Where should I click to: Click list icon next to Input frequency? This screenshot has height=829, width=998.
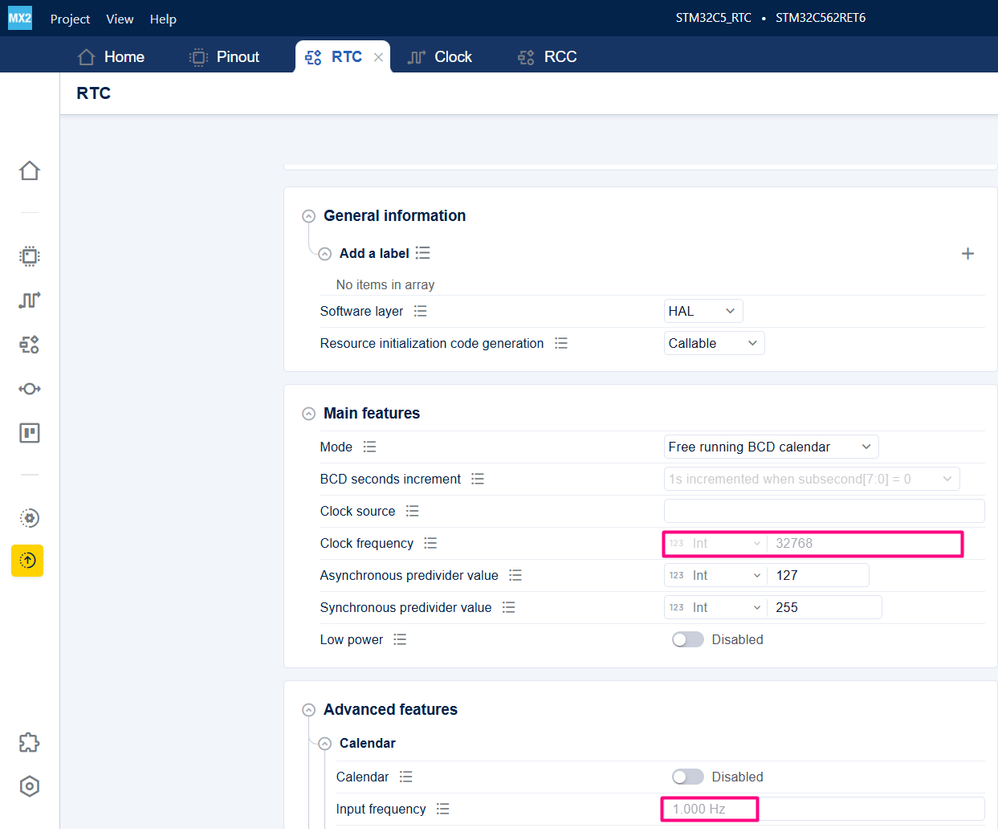pos(443,809)
